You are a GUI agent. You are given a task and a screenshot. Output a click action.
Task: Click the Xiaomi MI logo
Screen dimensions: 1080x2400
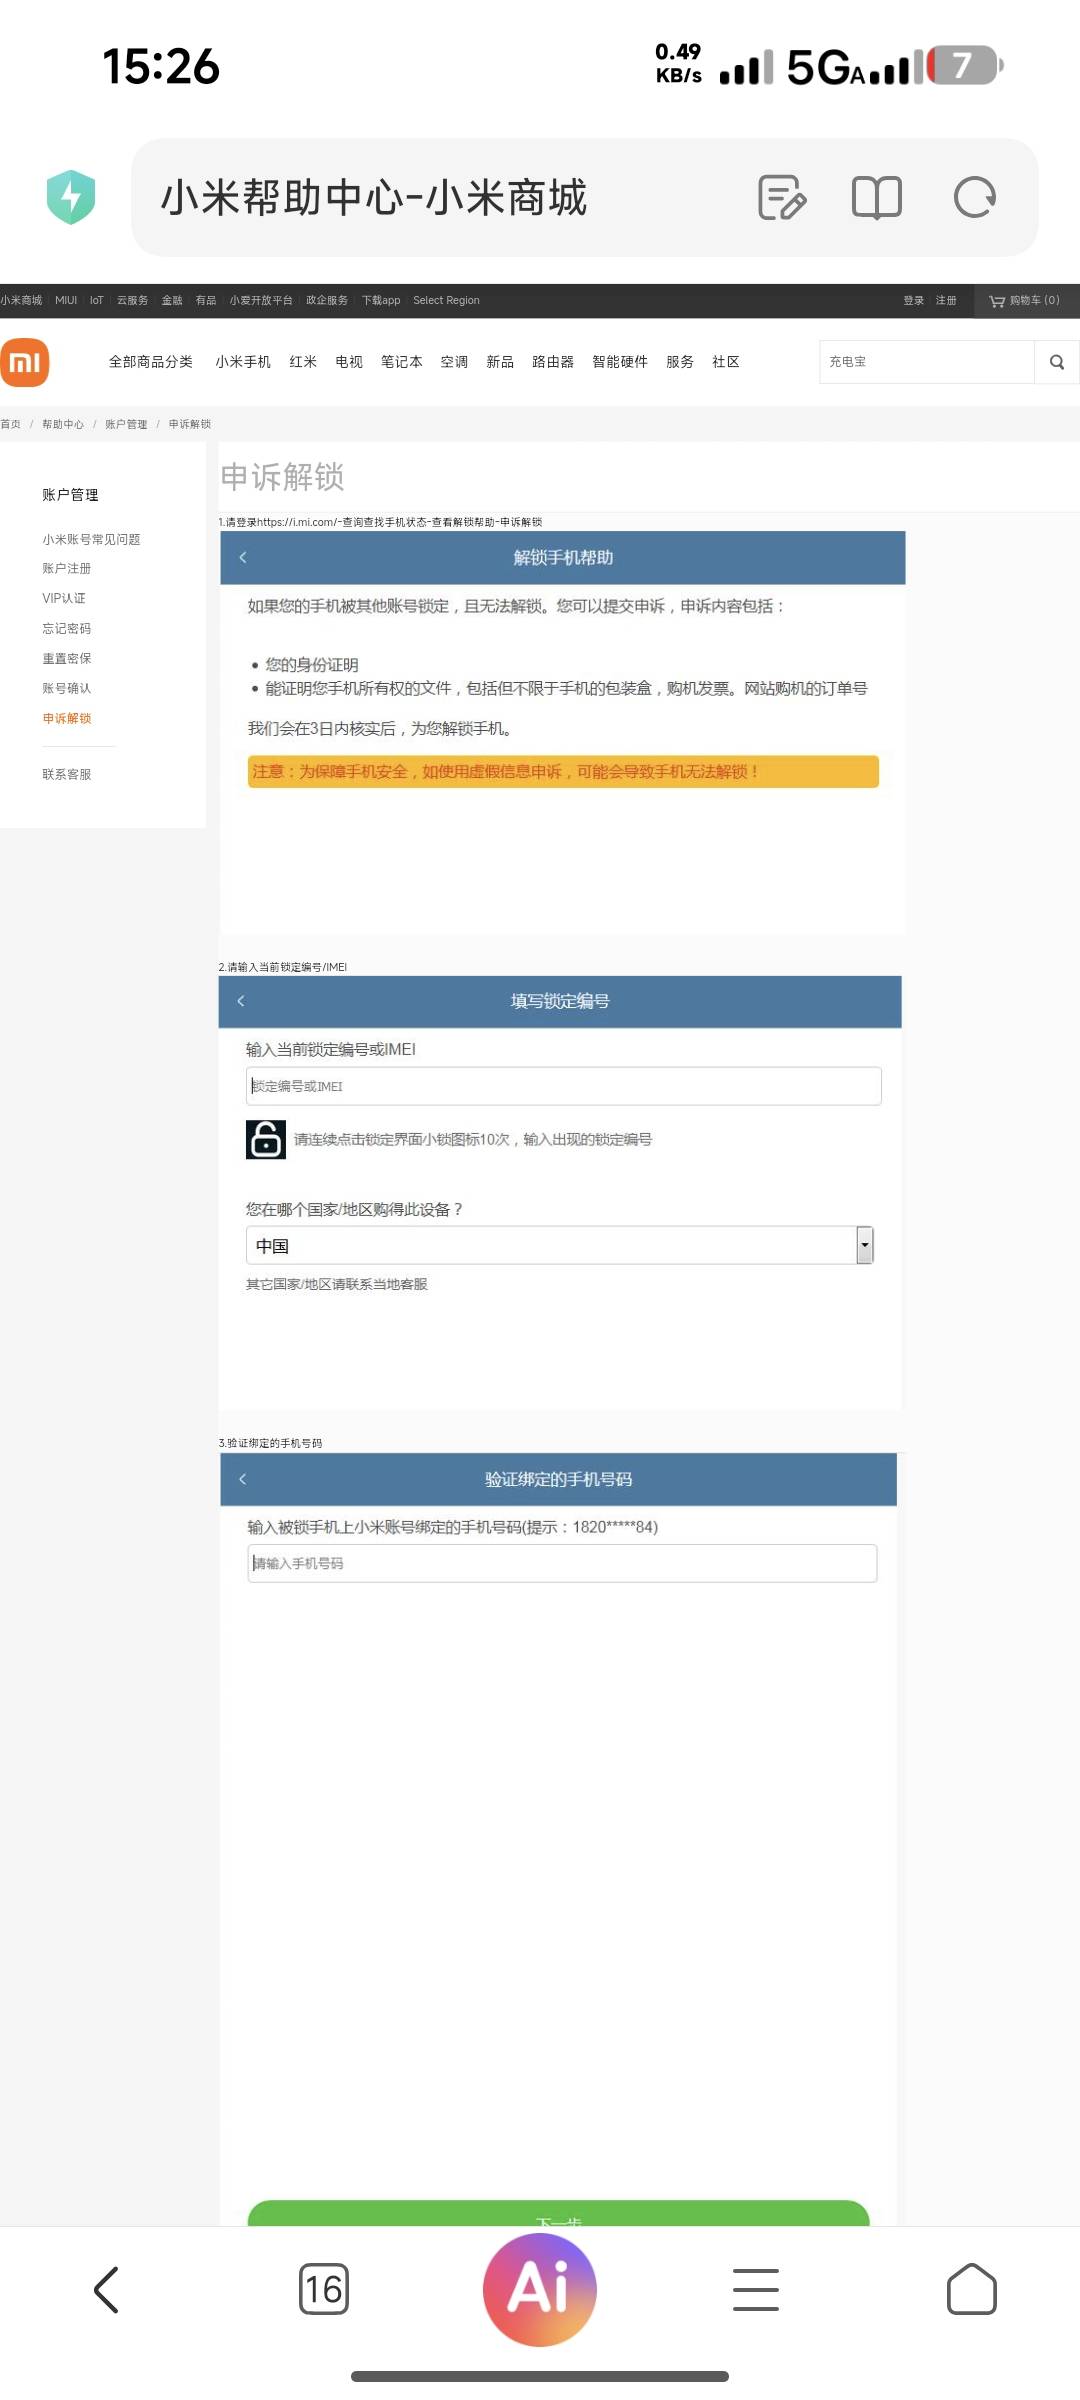25,362
